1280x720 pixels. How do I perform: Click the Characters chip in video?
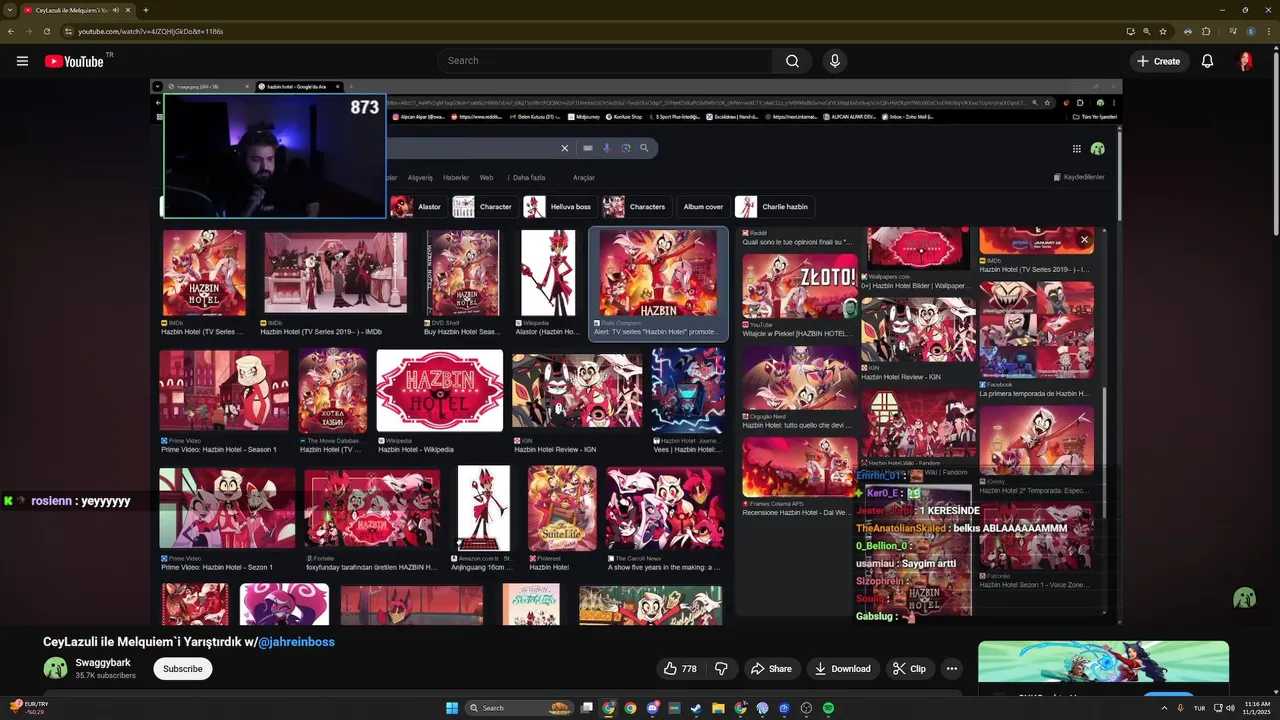click(x=636, y=207)
